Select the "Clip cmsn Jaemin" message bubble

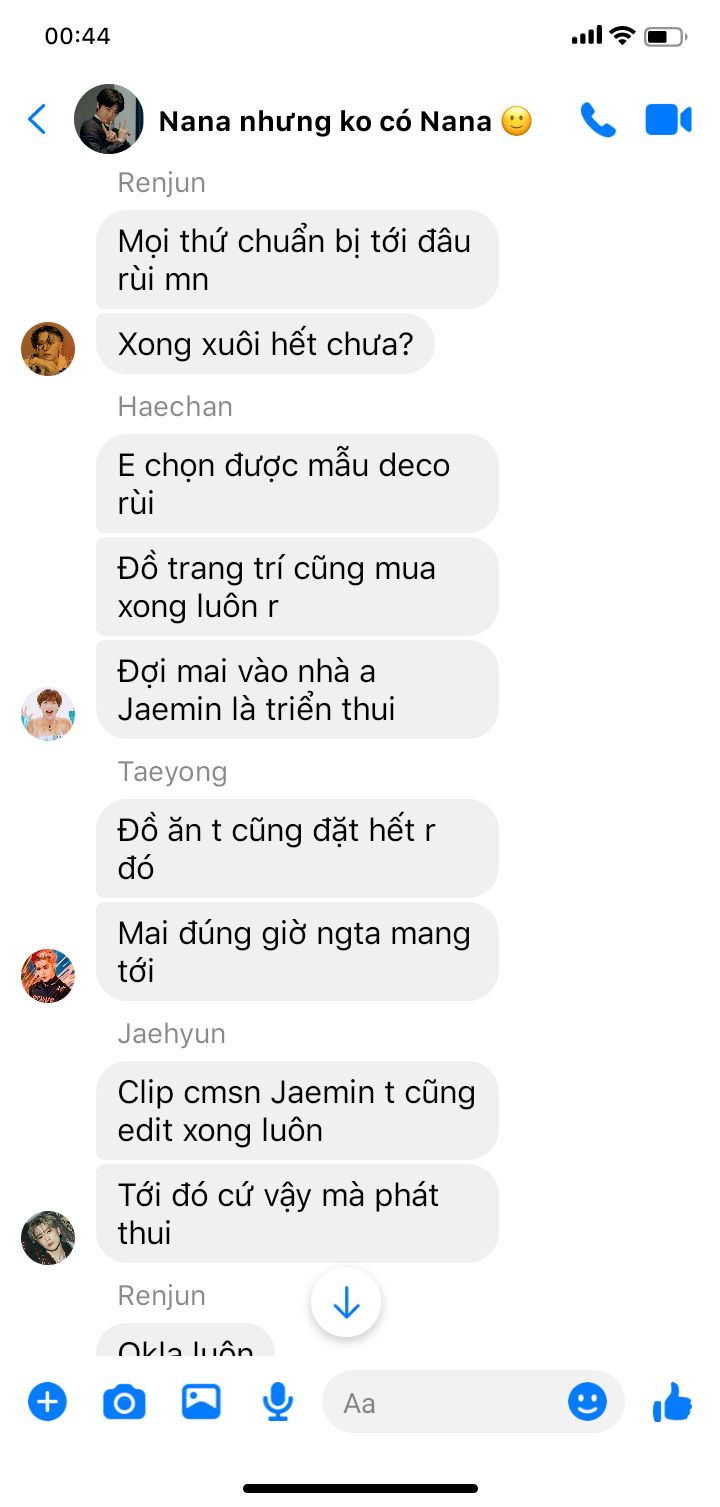pyautogui.click(x=297, y=1111)
